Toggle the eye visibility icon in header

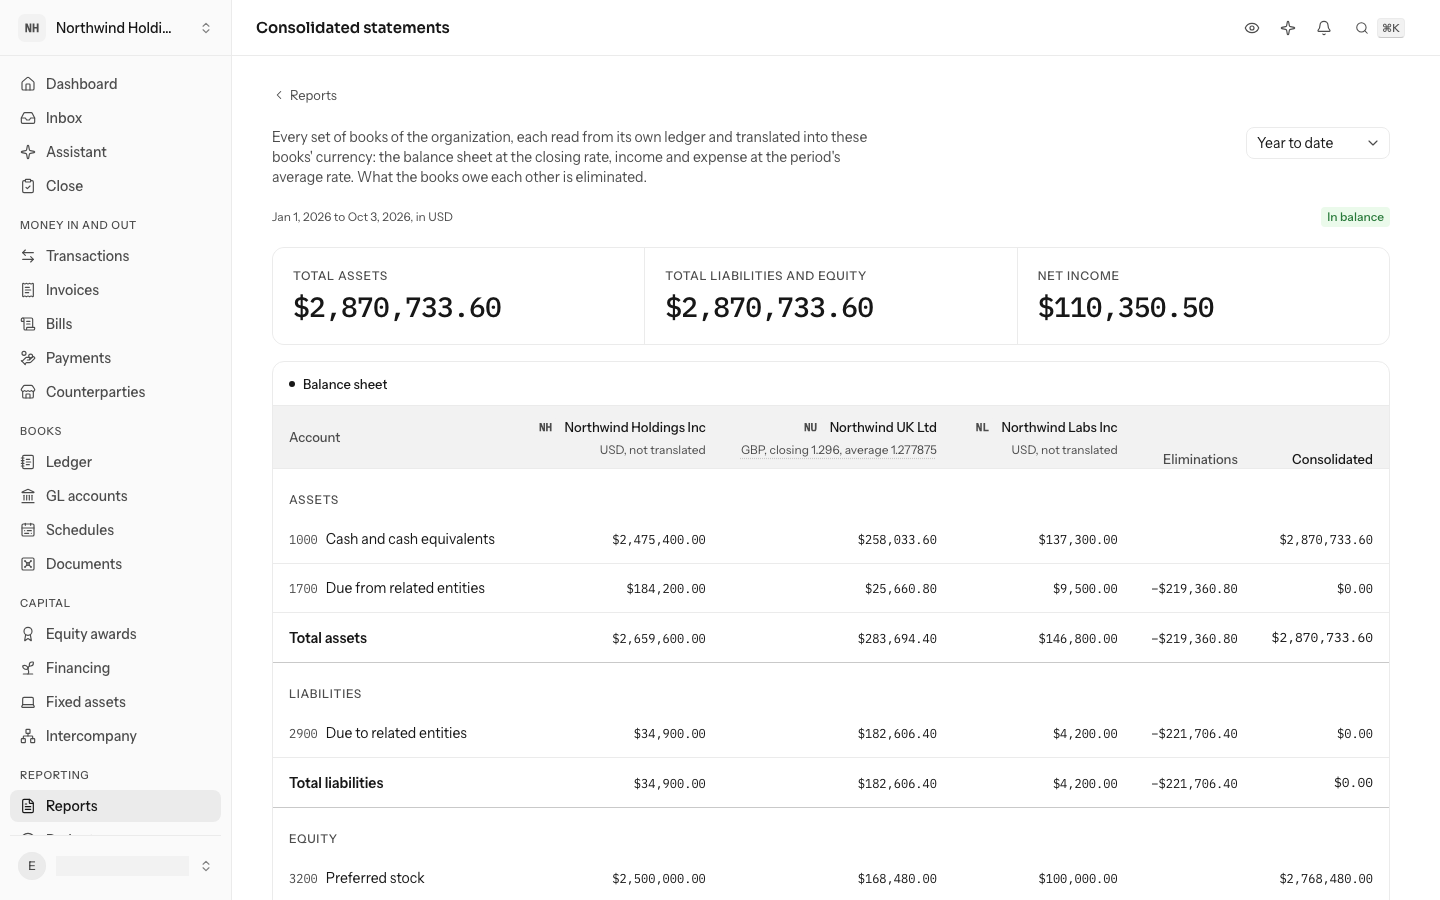pyautogui.click(x=1252, y=28)
